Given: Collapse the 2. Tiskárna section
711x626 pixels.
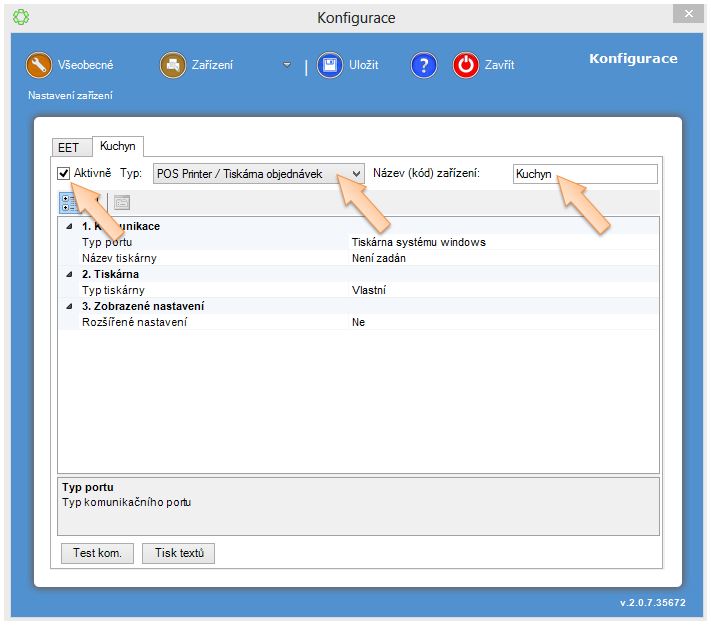Looking at the screenshot, I should (69, 274).
